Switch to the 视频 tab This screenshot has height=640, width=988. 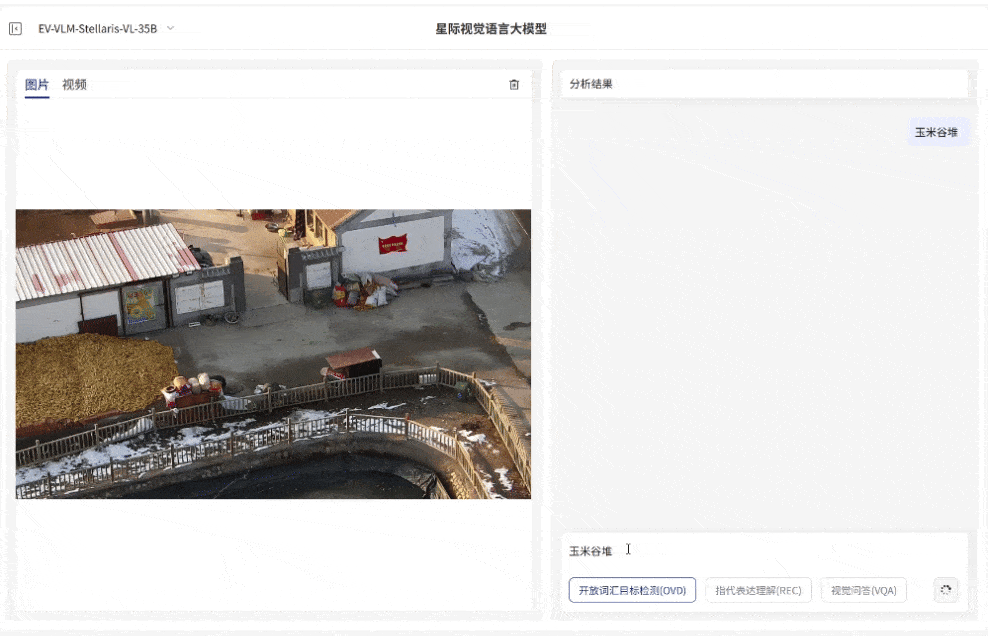(74, 84)
